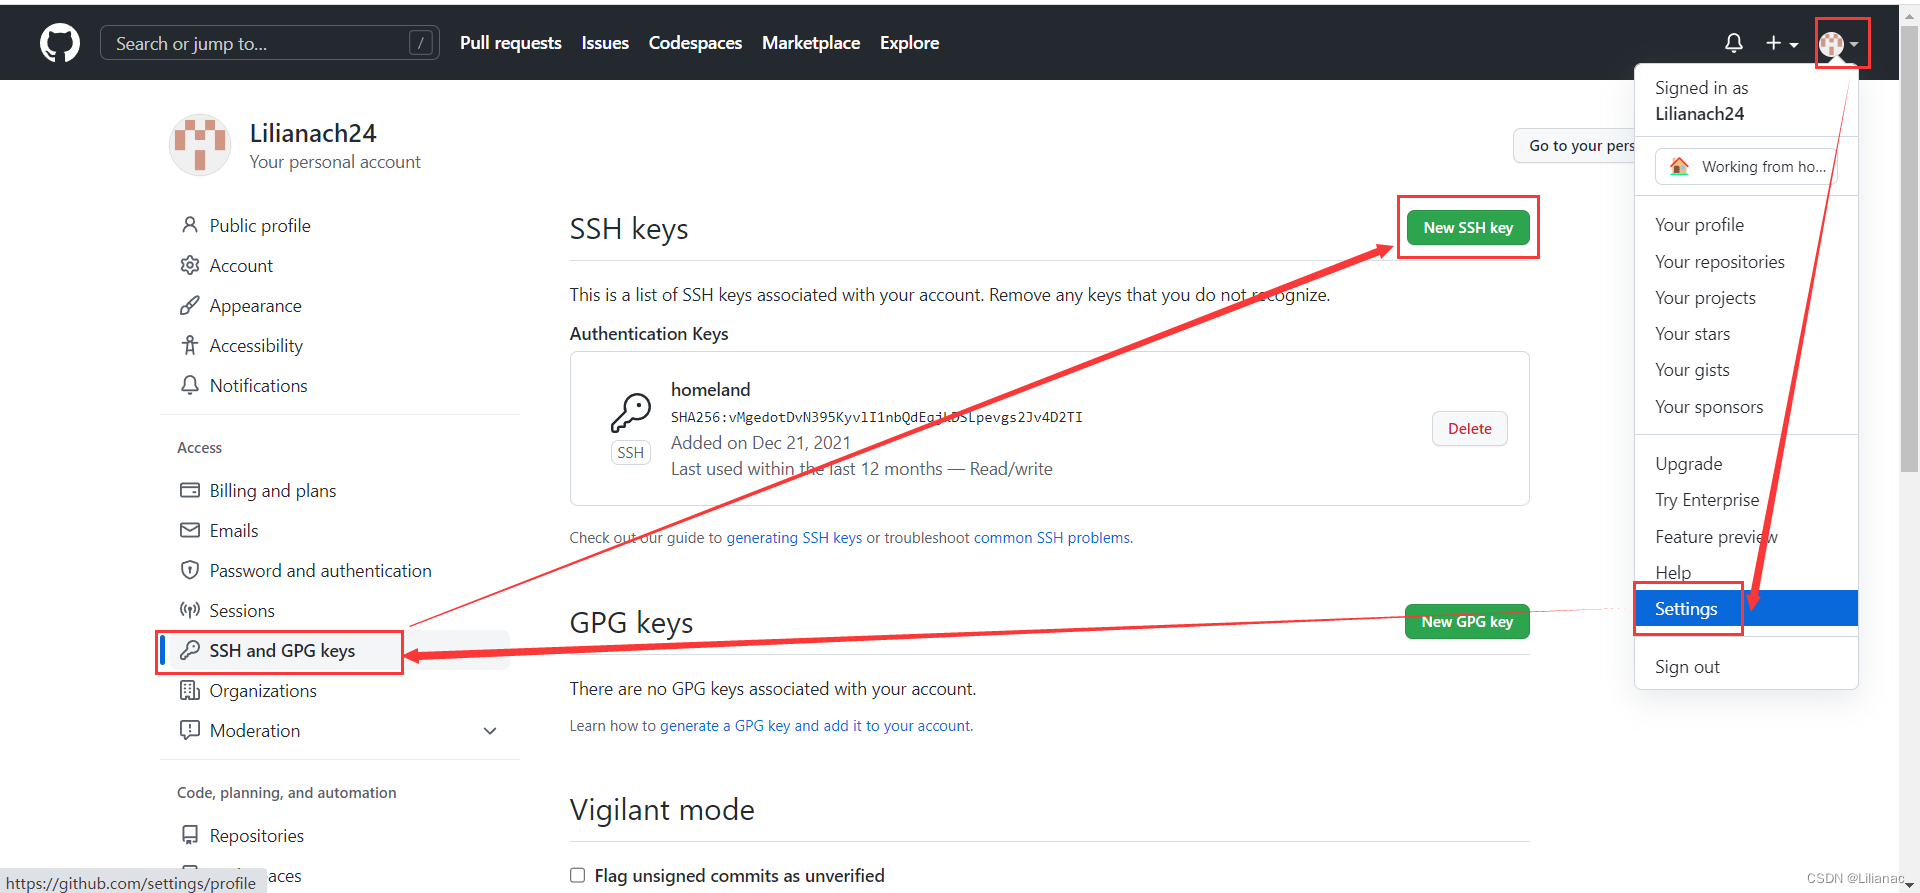
Task: Click the Organizations building icon
Action: 190,690
